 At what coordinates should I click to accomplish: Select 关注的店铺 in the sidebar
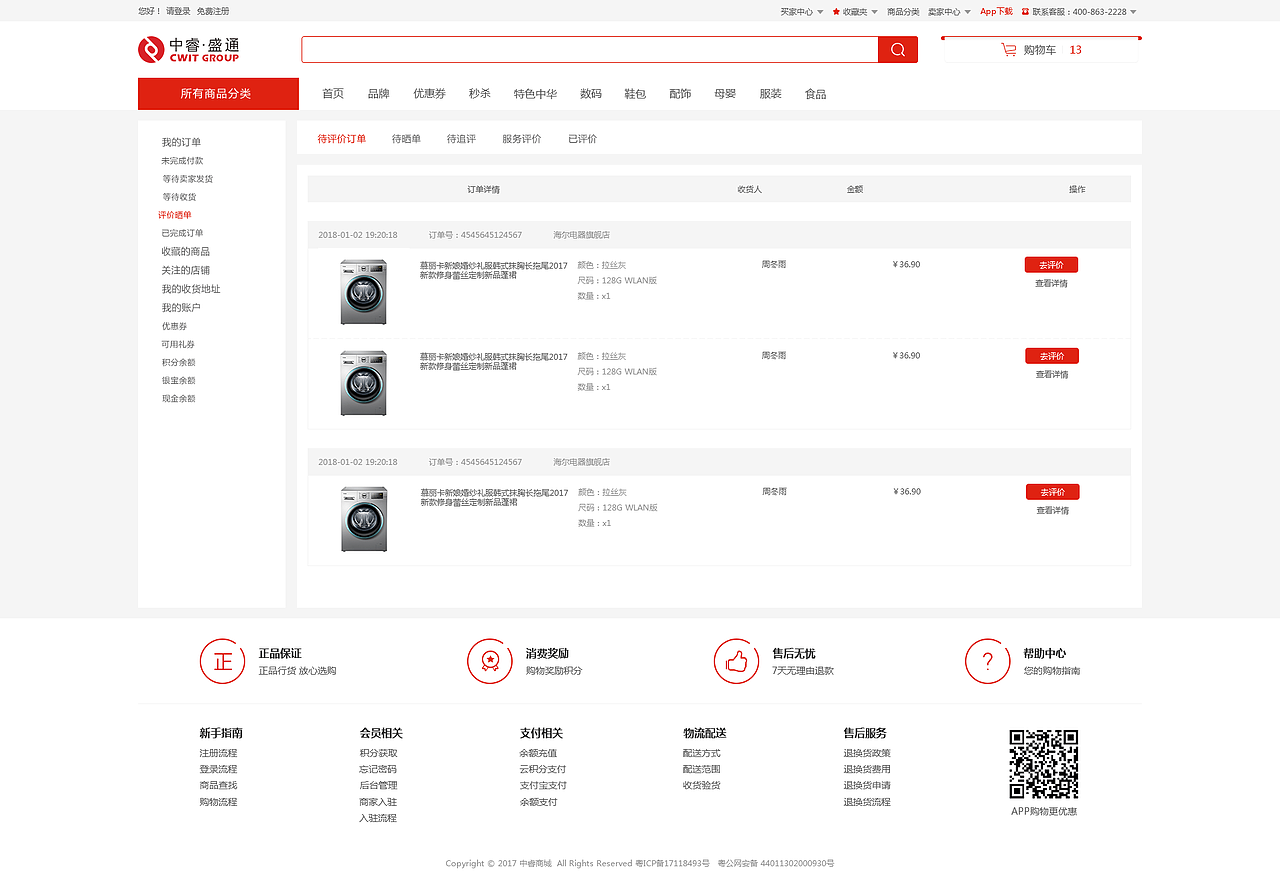click(x=186, y=270)
